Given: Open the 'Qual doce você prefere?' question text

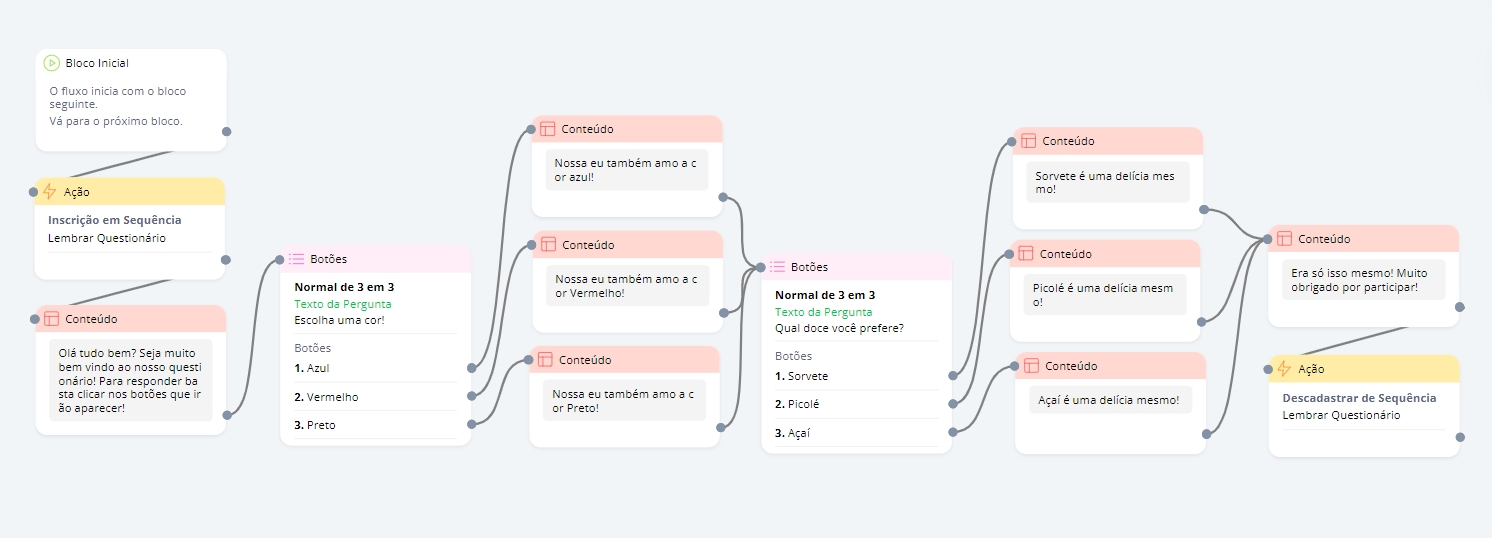Looking at the screenshot, I should pyautogui.click(x=838, y=328).
